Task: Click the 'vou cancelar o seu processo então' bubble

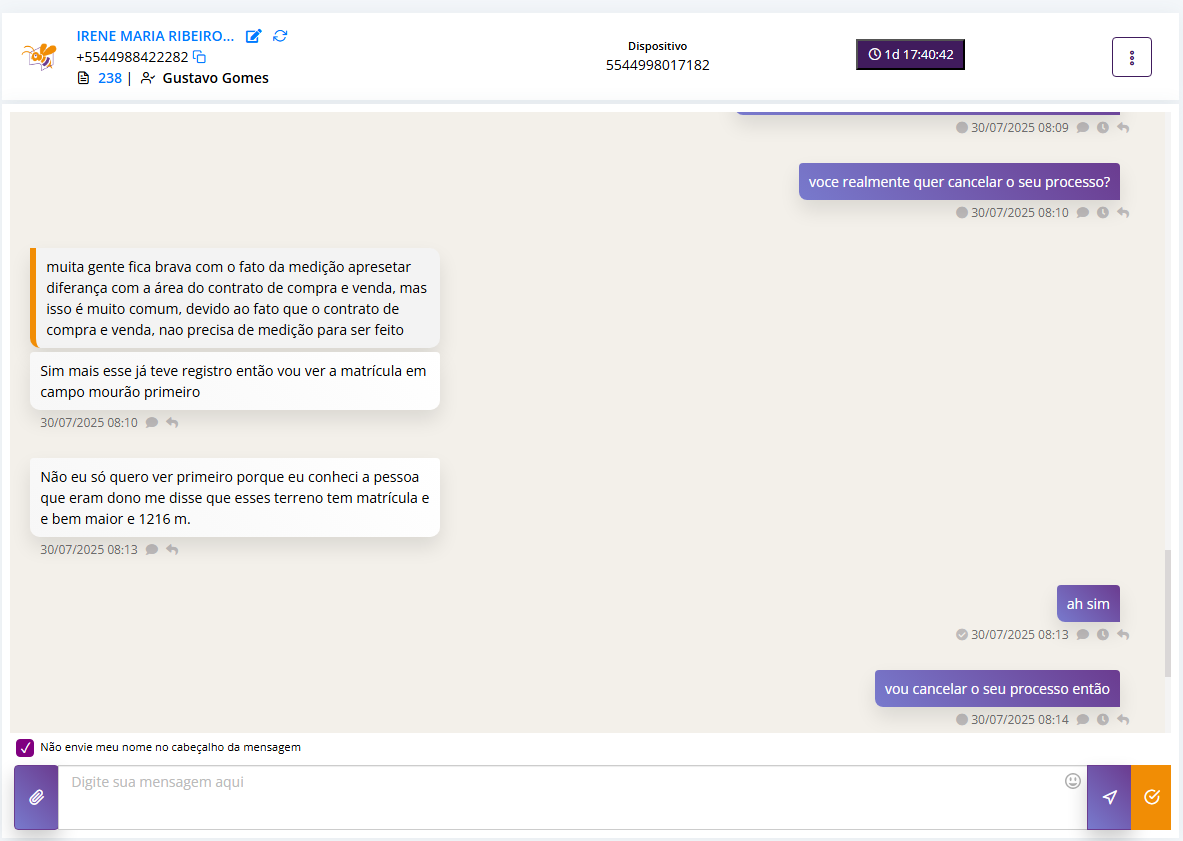Action: [x=997, y=689]
